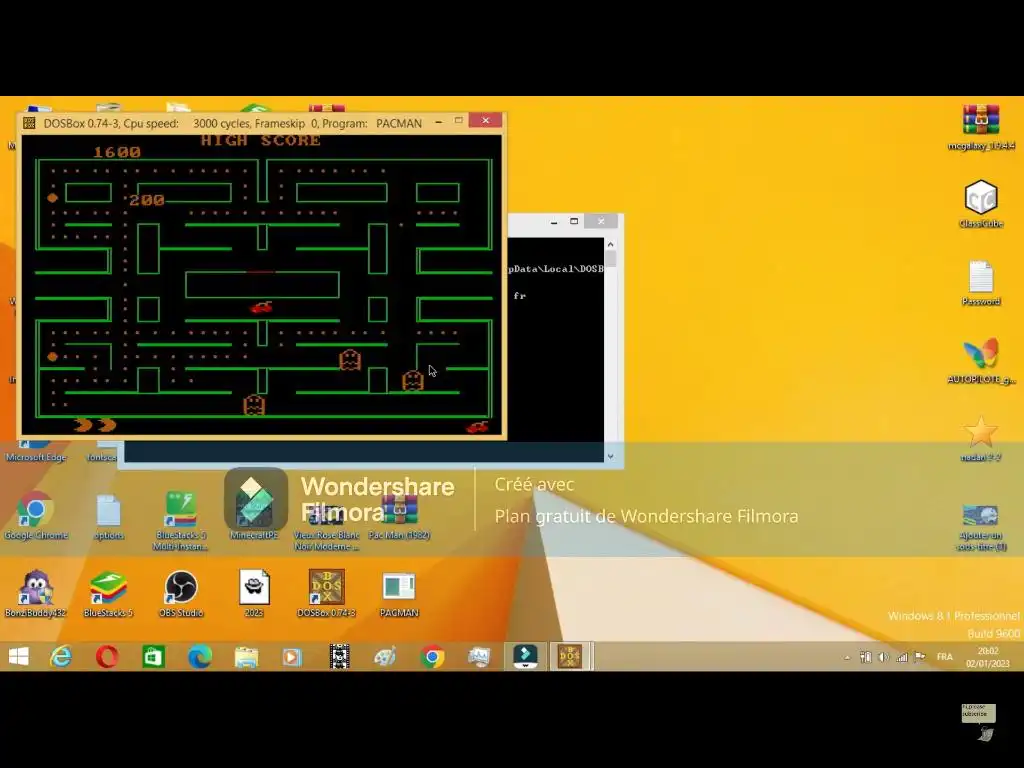
Task: Switch to Filmora in the taskbar
Action: (x=526, y=656)
